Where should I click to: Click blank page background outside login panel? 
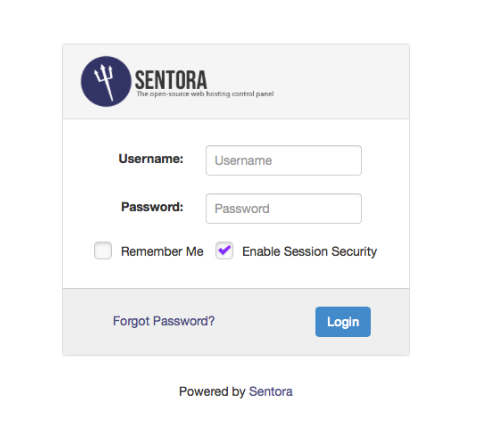447,200
